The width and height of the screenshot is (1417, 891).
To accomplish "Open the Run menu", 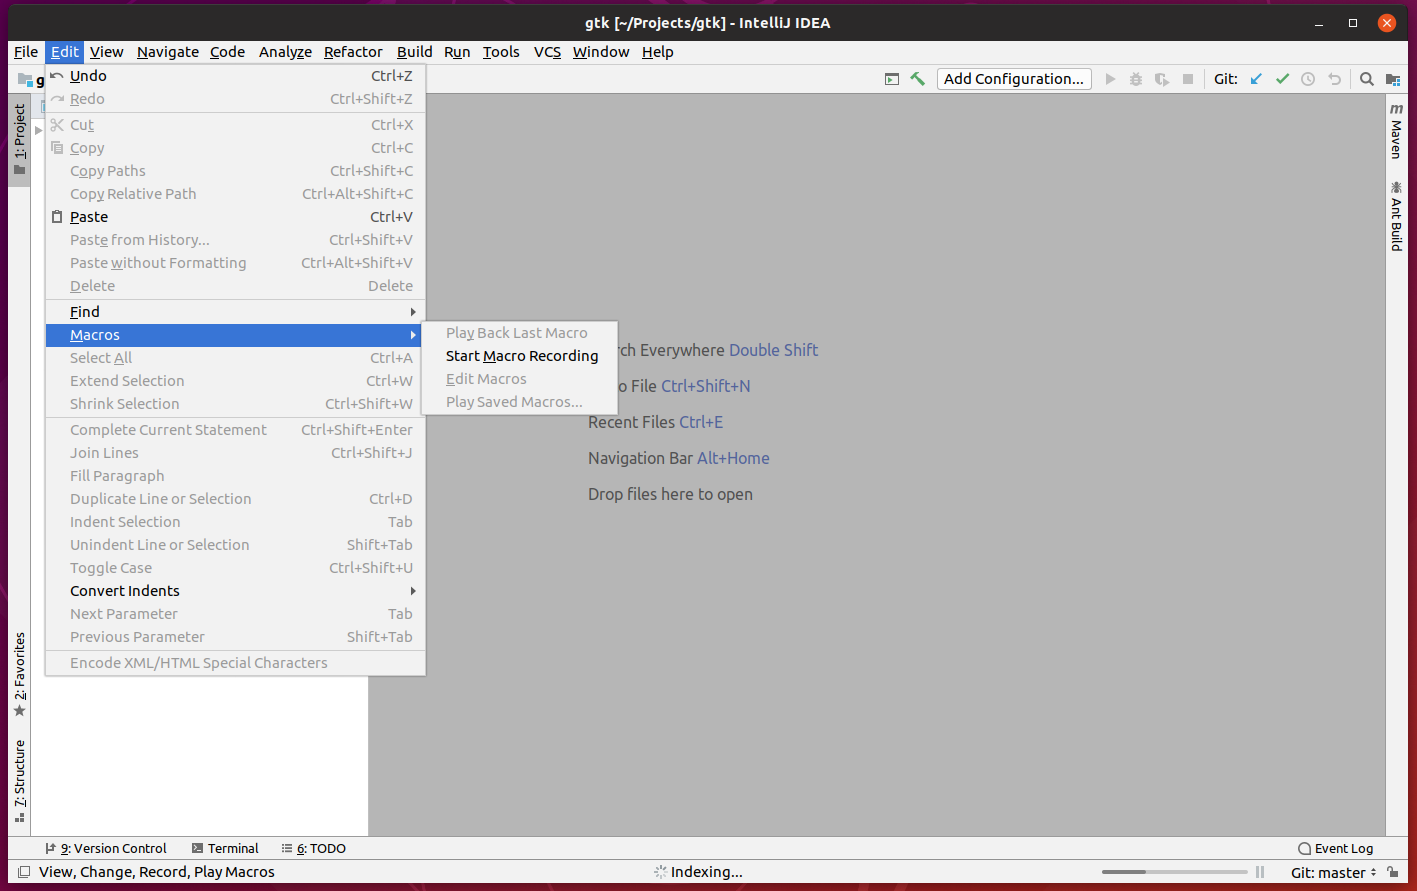I will point(457,52).
